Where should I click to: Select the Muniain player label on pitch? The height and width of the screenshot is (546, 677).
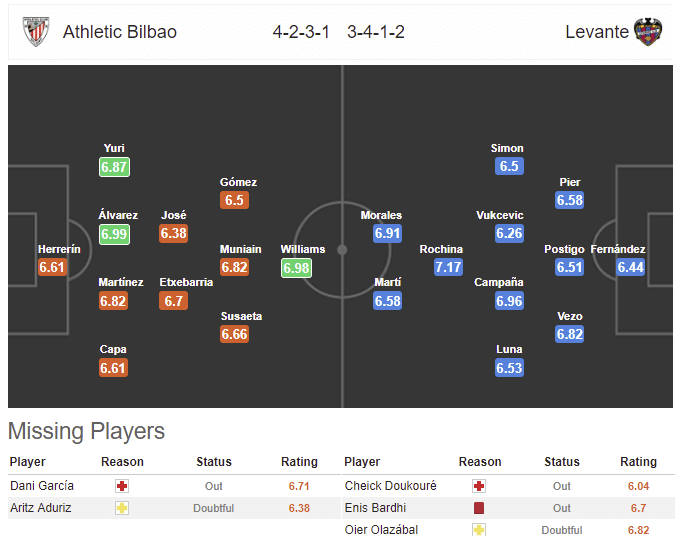(240, 249)
